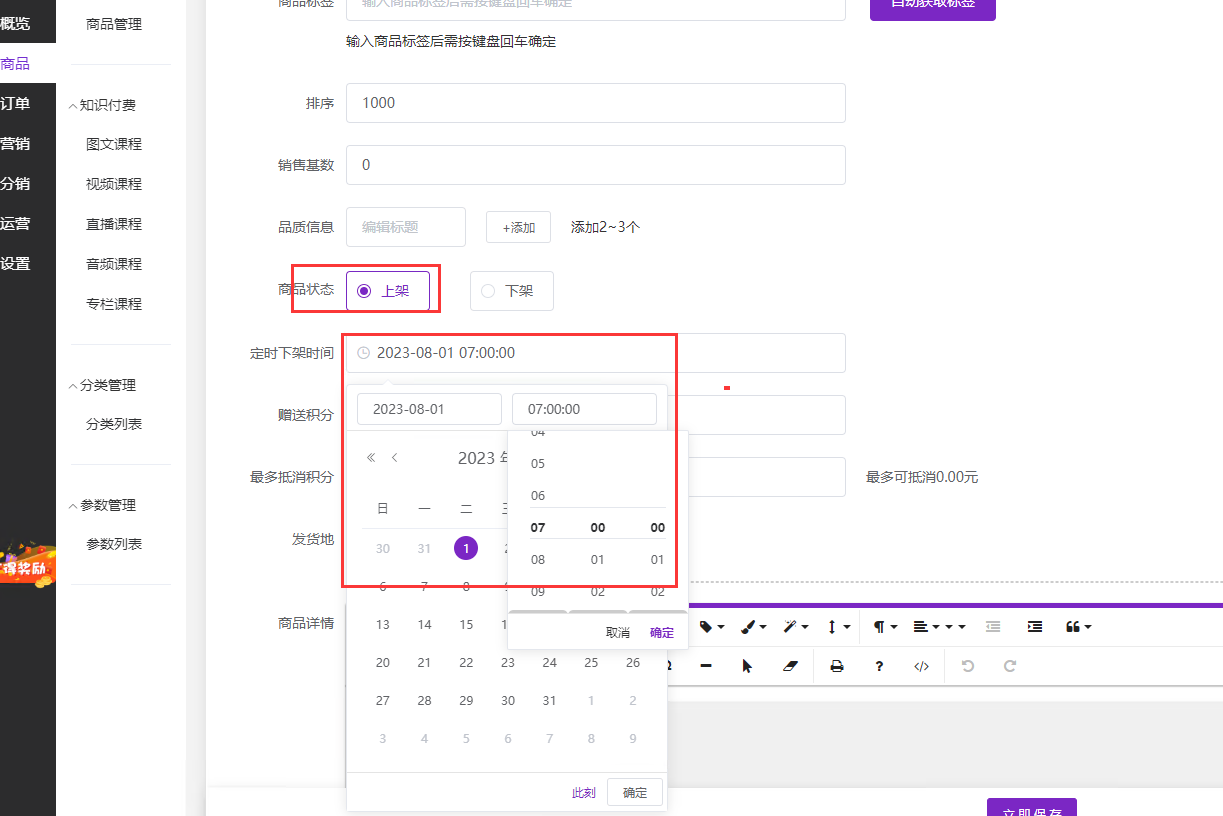Open the quote style dropdown
The image size is (1223, 816).
coord(1078,626)
